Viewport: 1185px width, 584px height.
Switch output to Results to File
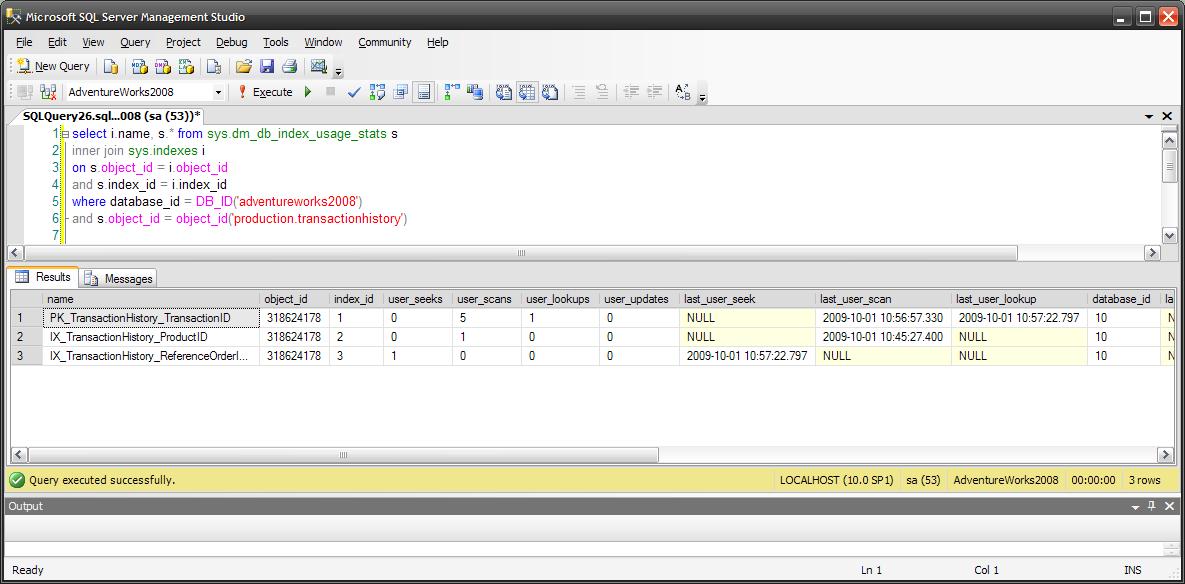551,92
